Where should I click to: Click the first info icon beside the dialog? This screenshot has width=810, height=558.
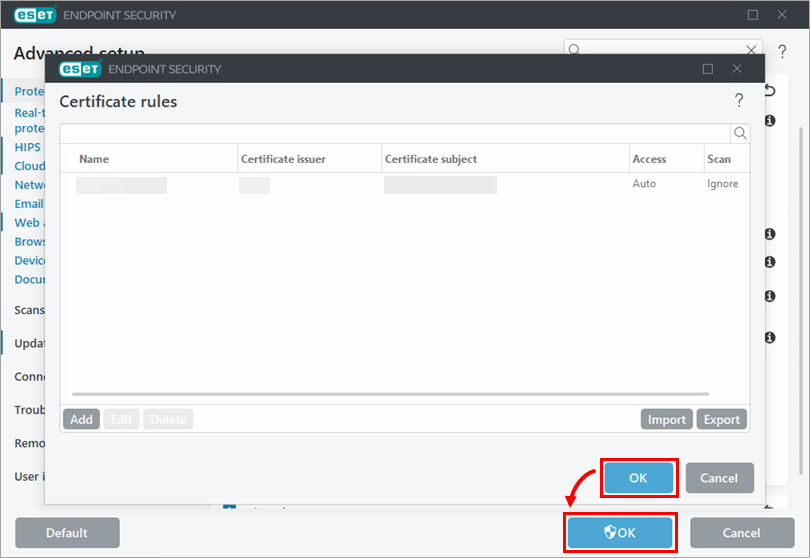click(770, 120)
